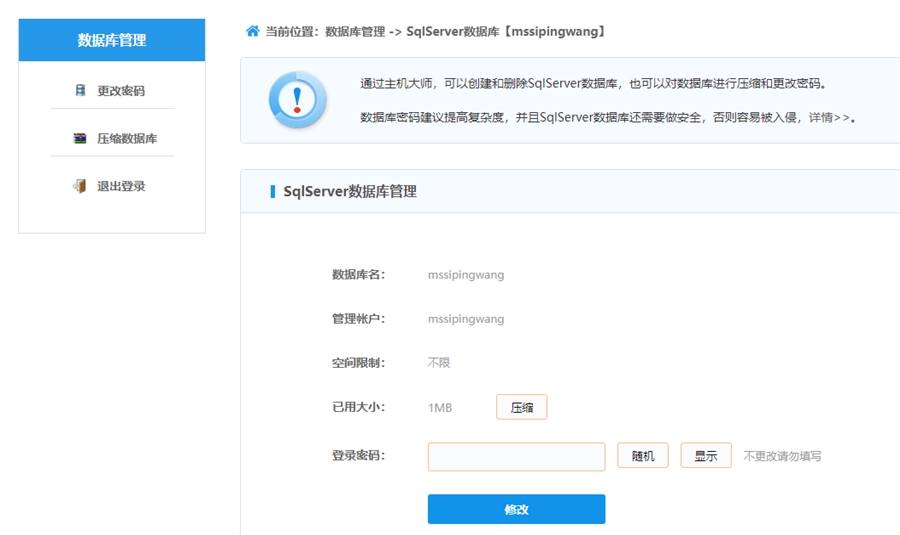The width and height of the screenshot is (900, 535).
Task: Open 更改密码 in the sidebar
Action: pos(121,91)
